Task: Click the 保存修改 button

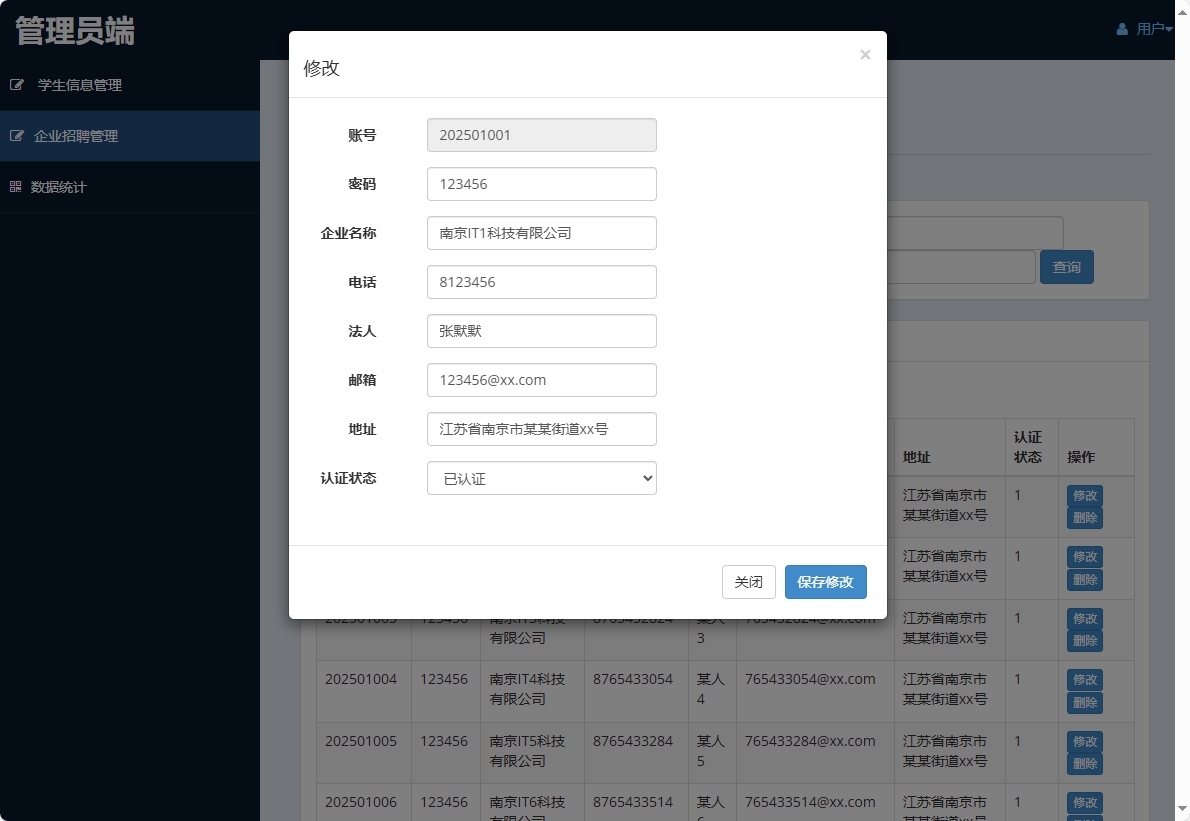Action: point(825,581)
